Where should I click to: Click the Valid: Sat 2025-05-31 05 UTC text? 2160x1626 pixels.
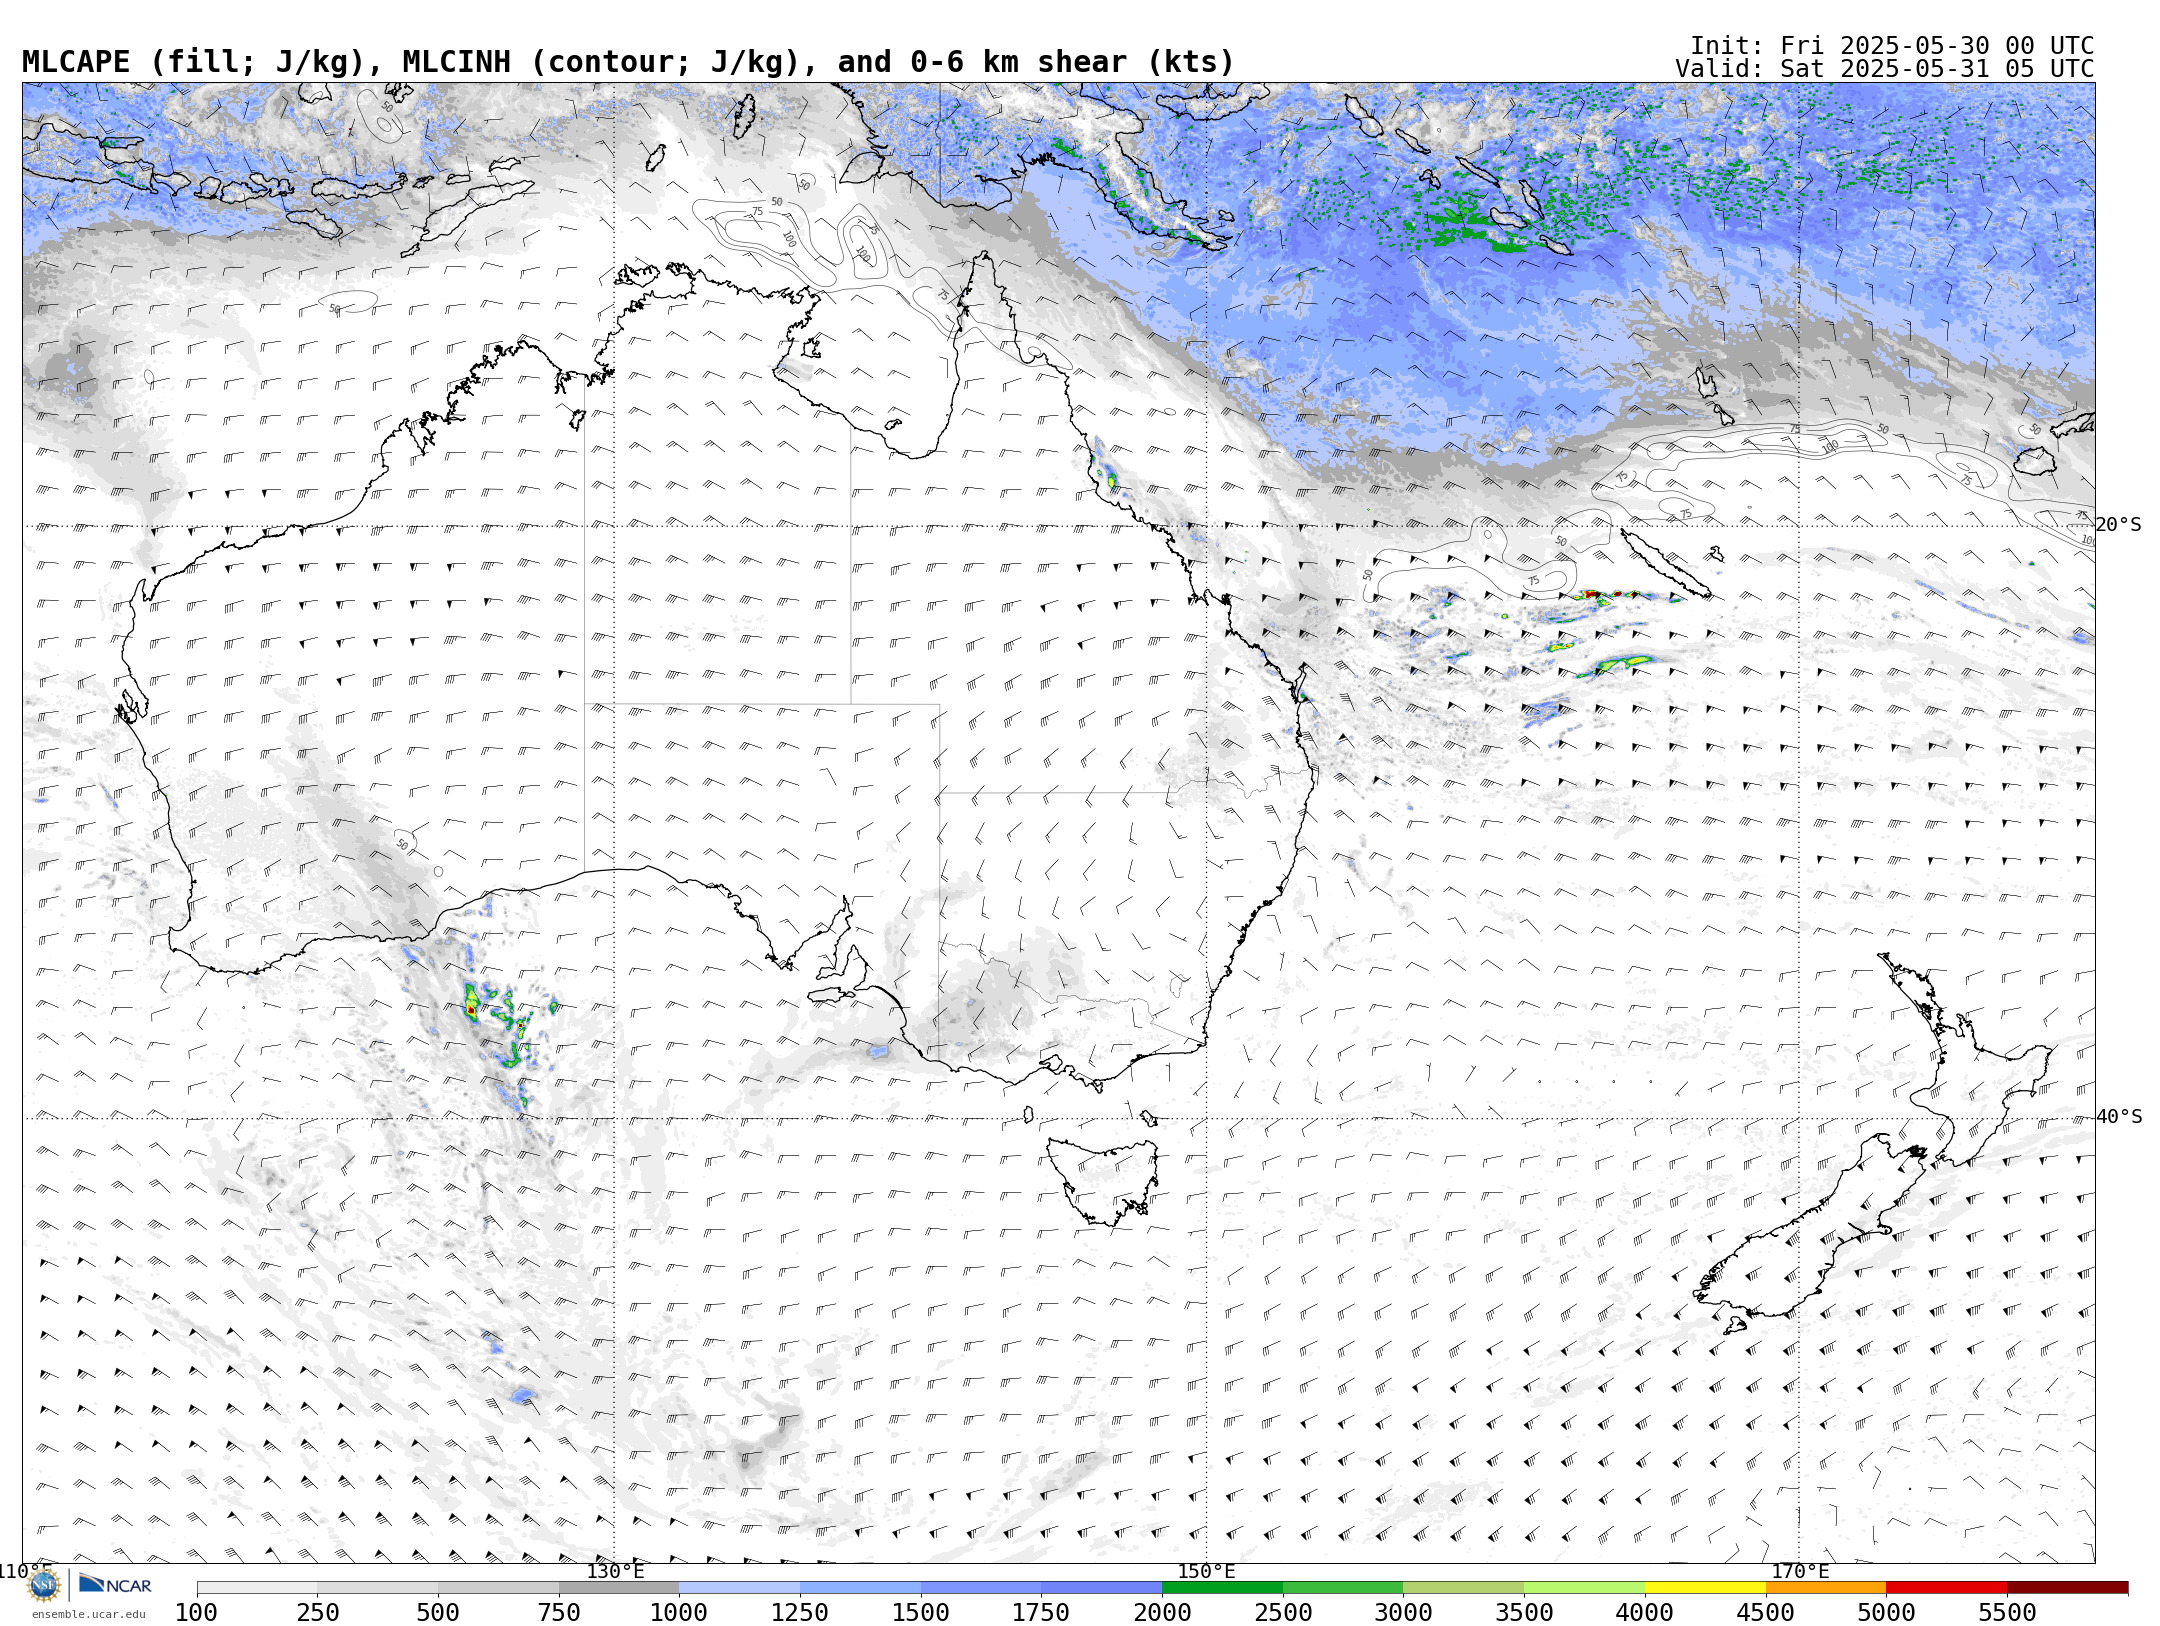(1885, 69)
